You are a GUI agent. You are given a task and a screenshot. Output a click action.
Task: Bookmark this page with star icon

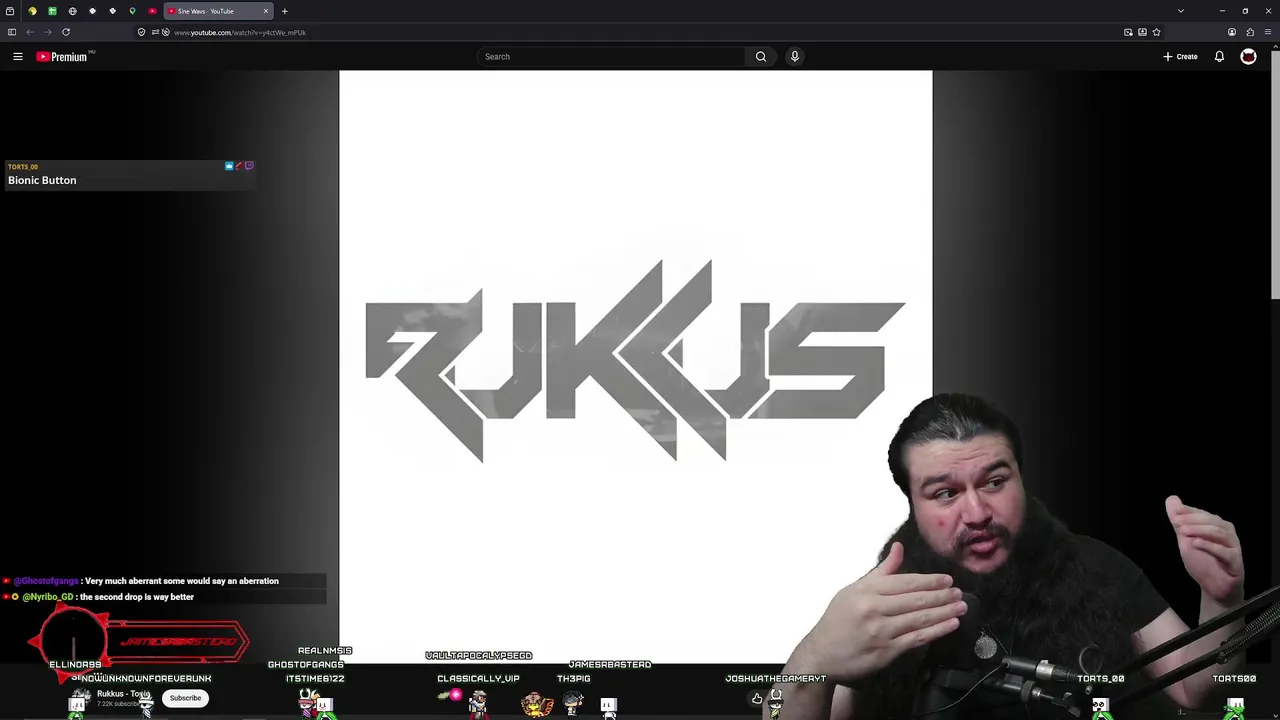(x=1156, y=32)
